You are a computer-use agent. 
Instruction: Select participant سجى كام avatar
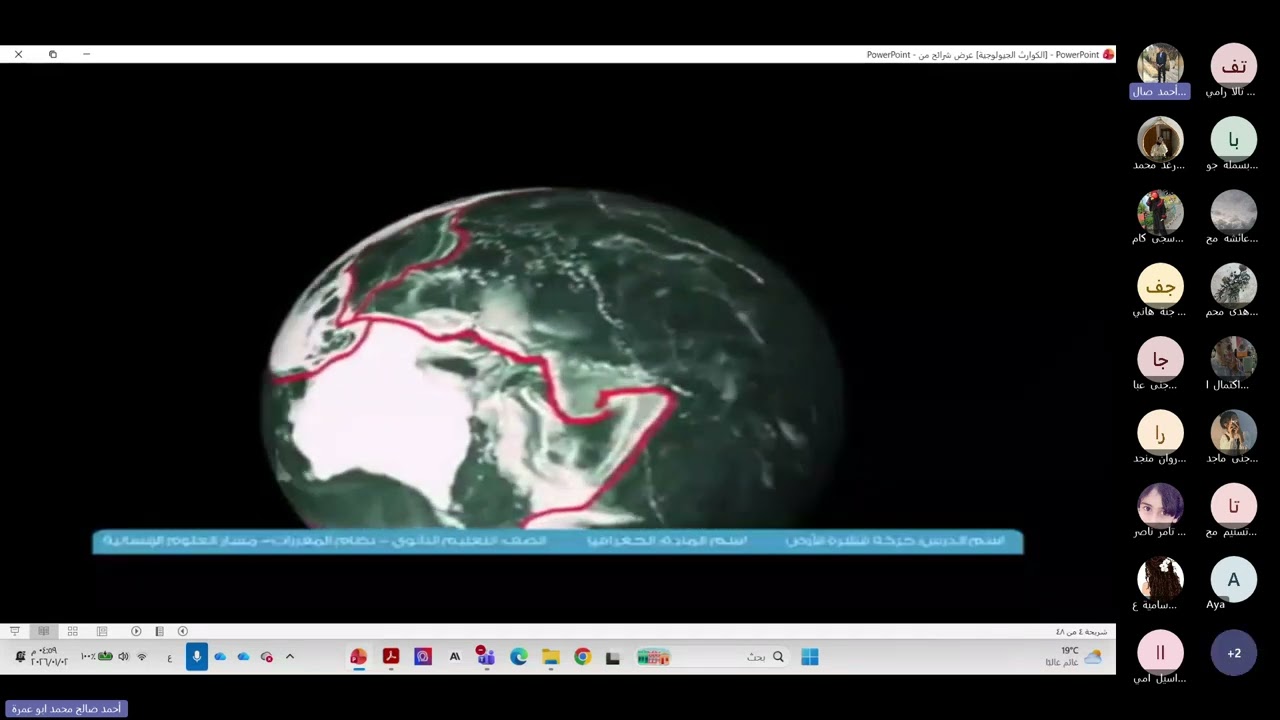click(1160, 213)
